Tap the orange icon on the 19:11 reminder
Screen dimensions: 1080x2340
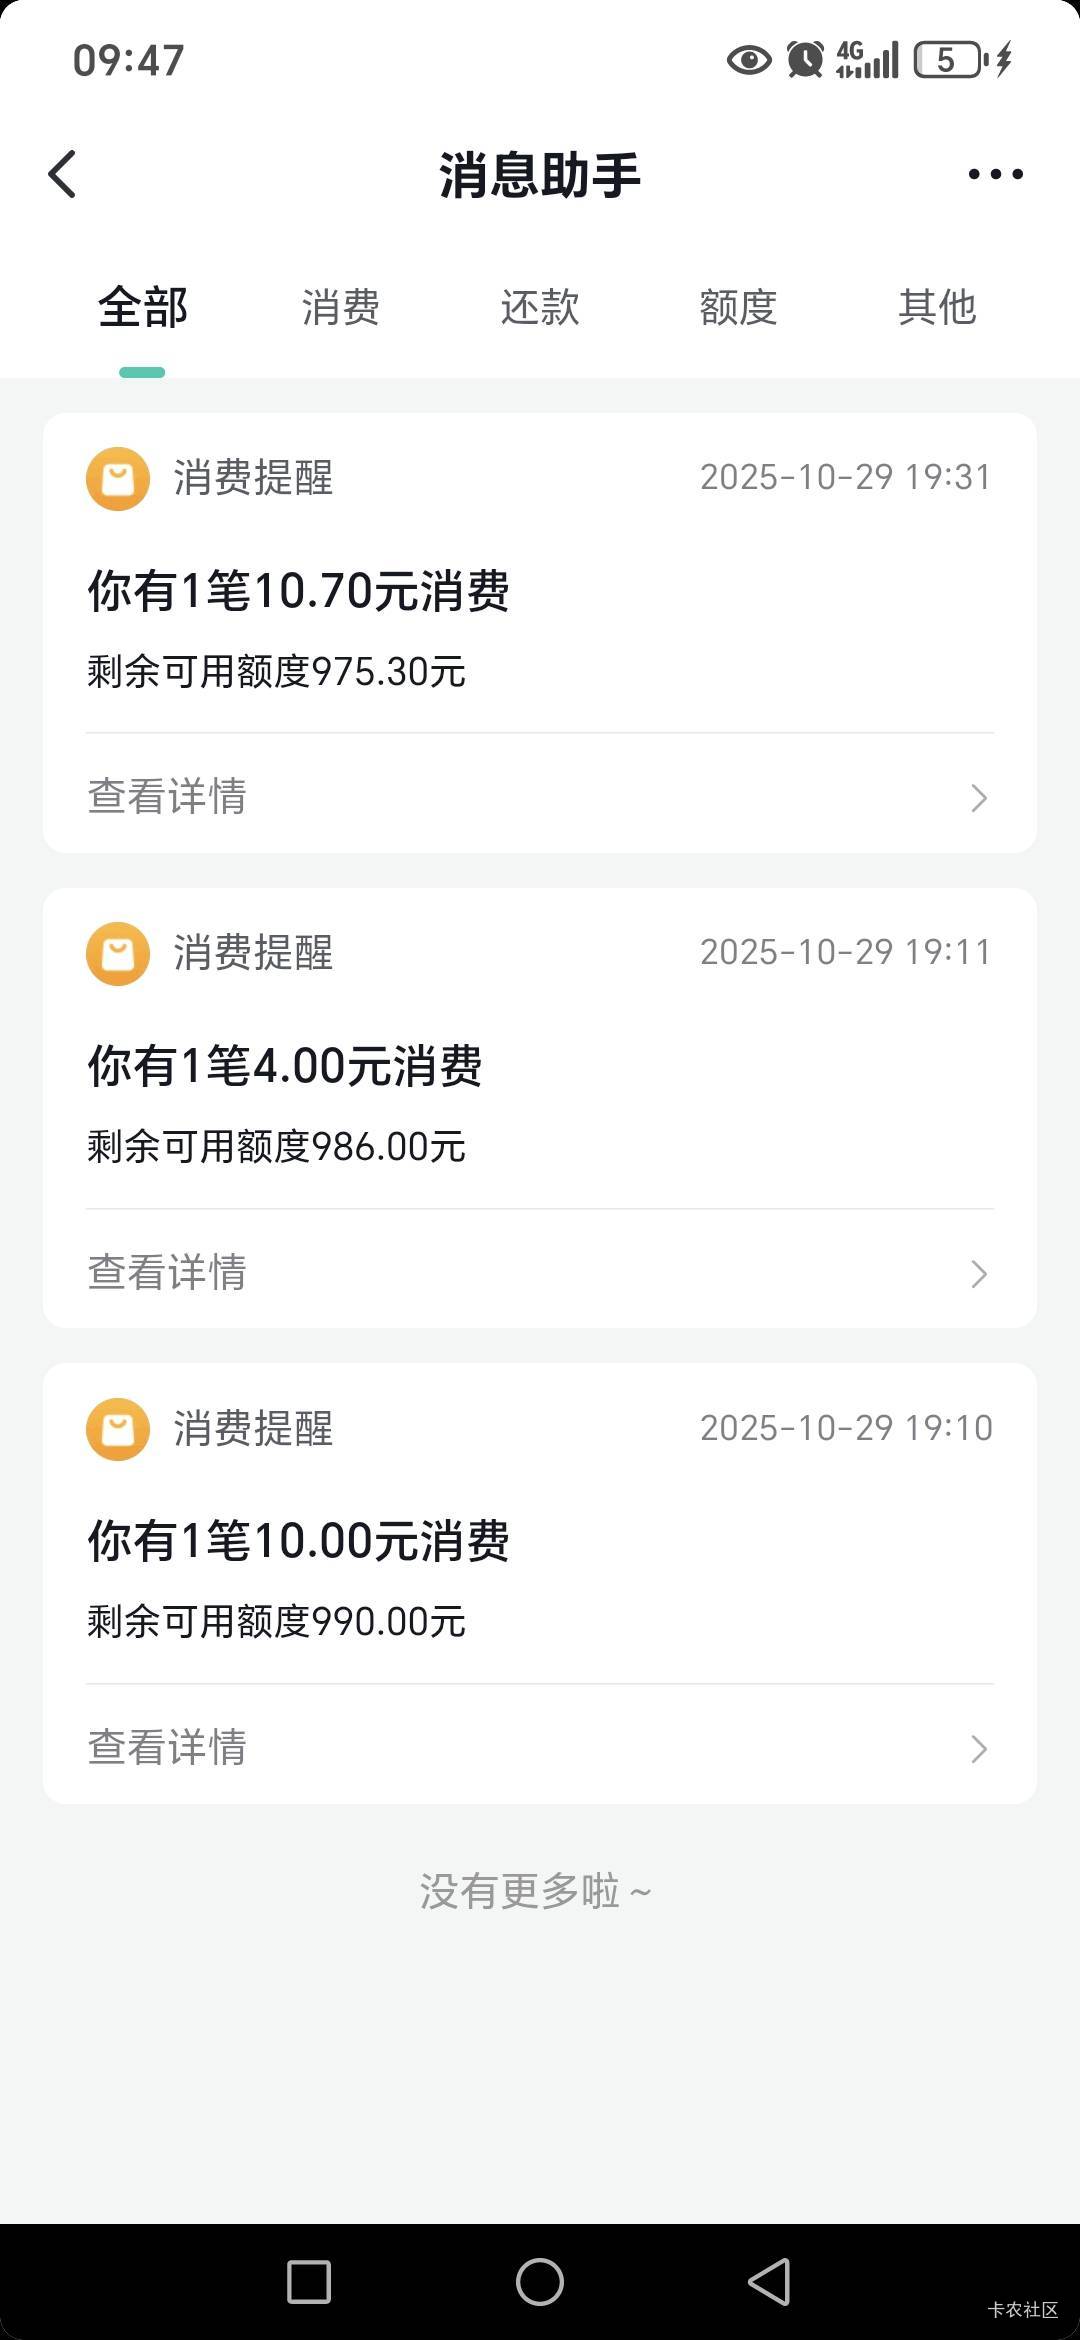pos(118,954)
